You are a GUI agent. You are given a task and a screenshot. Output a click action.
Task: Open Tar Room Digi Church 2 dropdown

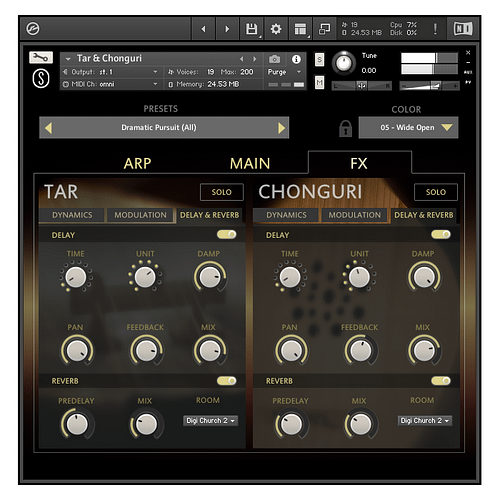tap(210, 421)
